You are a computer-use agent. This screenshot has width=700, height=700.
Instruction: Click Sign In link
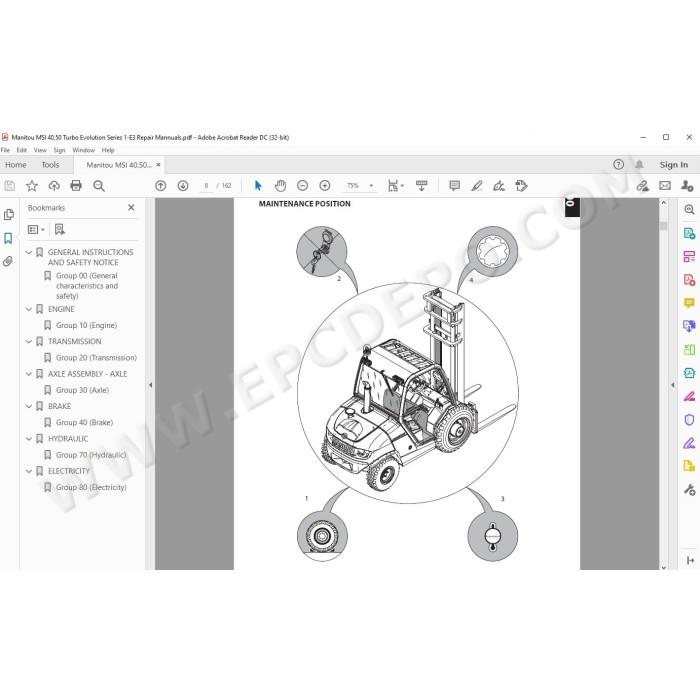pos(674,165)
